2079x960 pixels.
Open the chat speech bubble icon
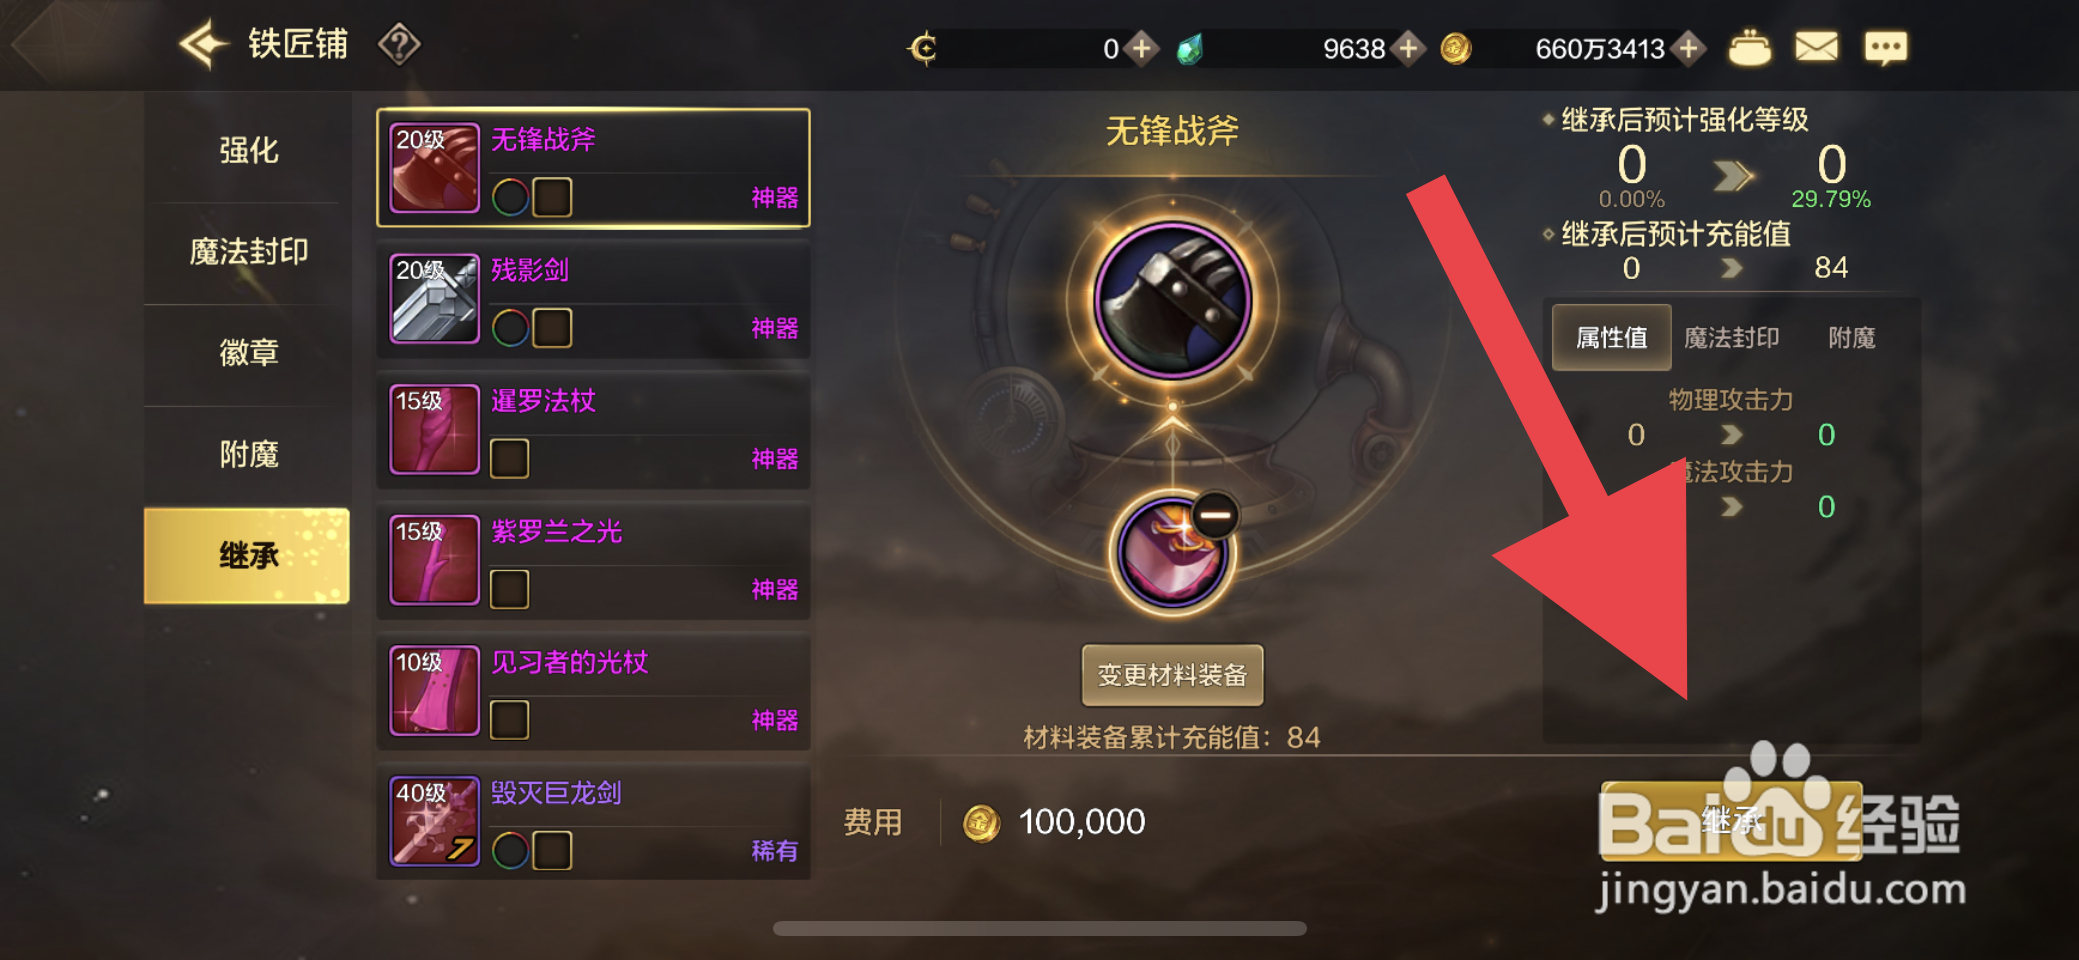tap(1885, 48)
